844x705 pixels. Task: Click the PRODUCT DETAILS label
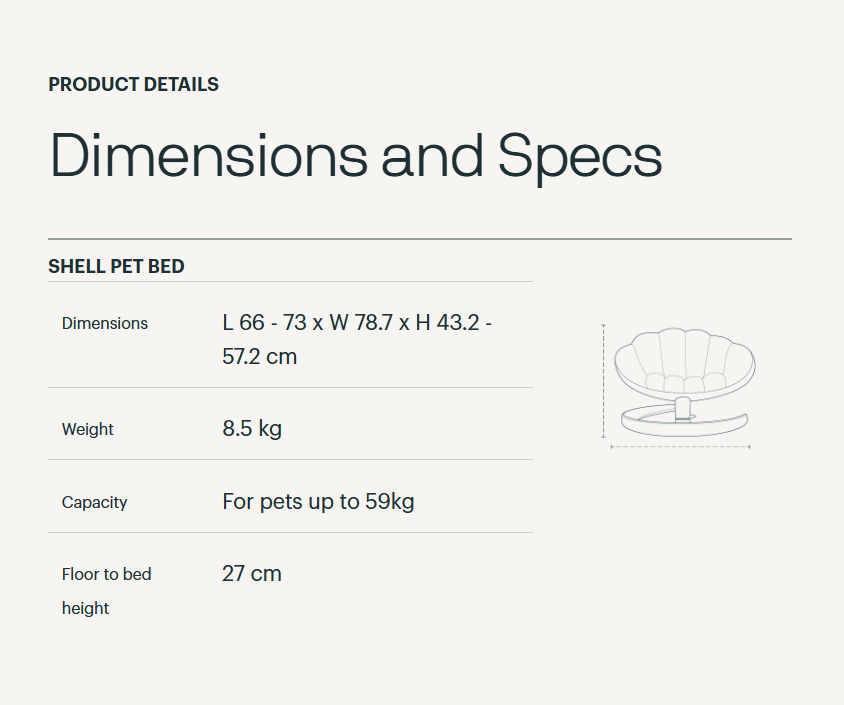133,85
